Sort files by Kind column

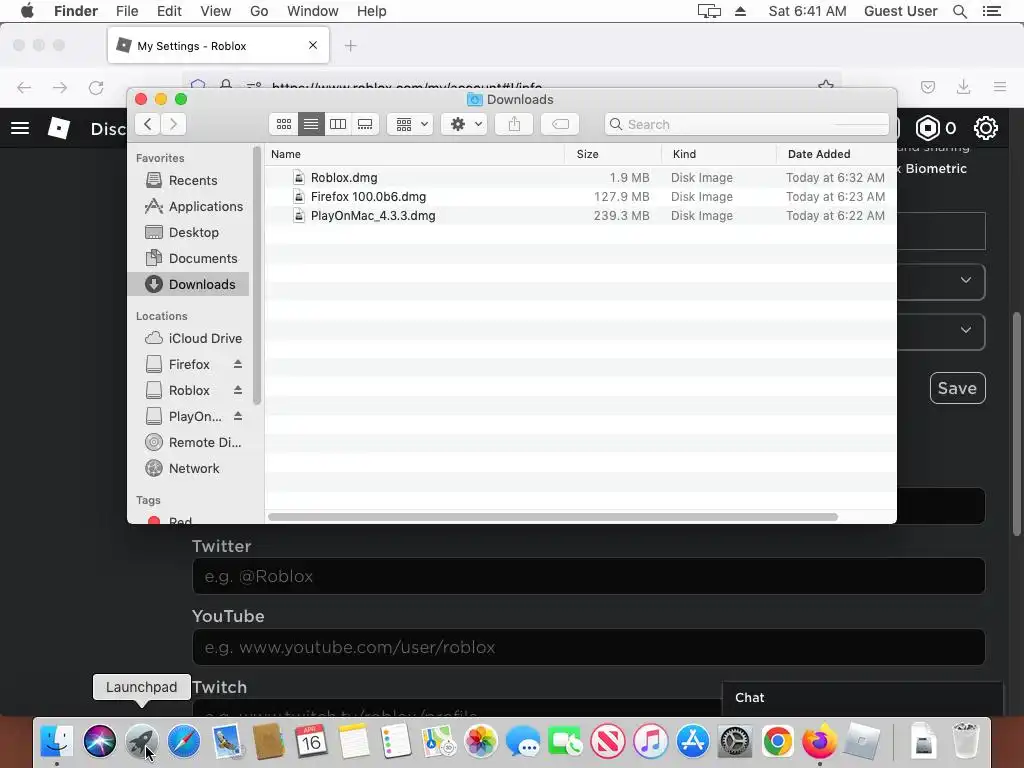coord(719,154)
